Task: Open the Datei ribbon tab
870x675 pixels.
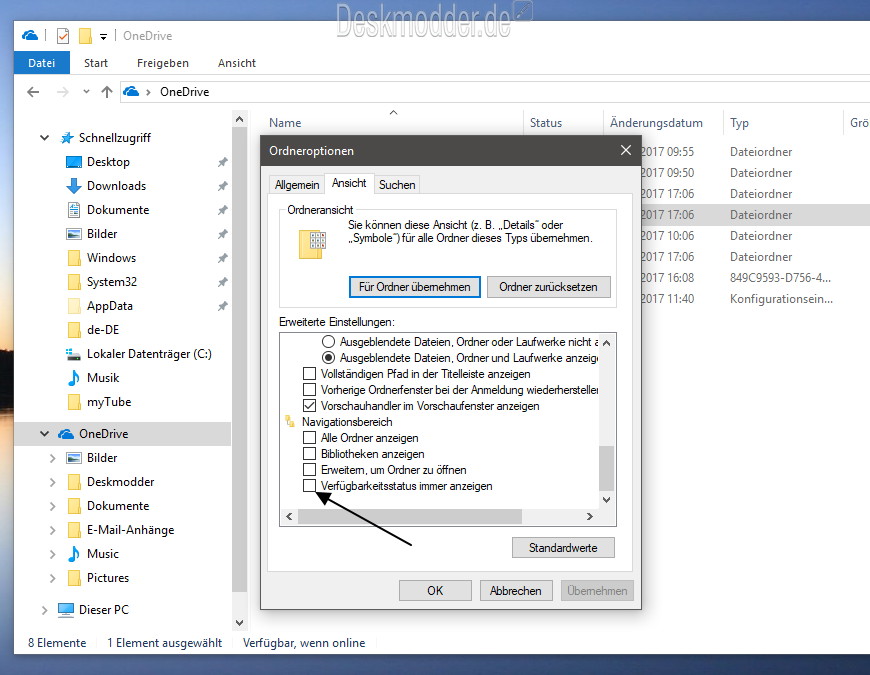Action: point(42,63)
